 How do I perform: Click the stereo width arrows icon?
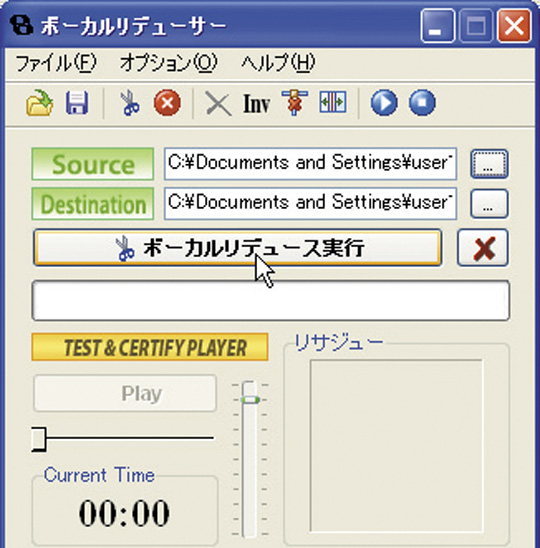pos(333,102)
